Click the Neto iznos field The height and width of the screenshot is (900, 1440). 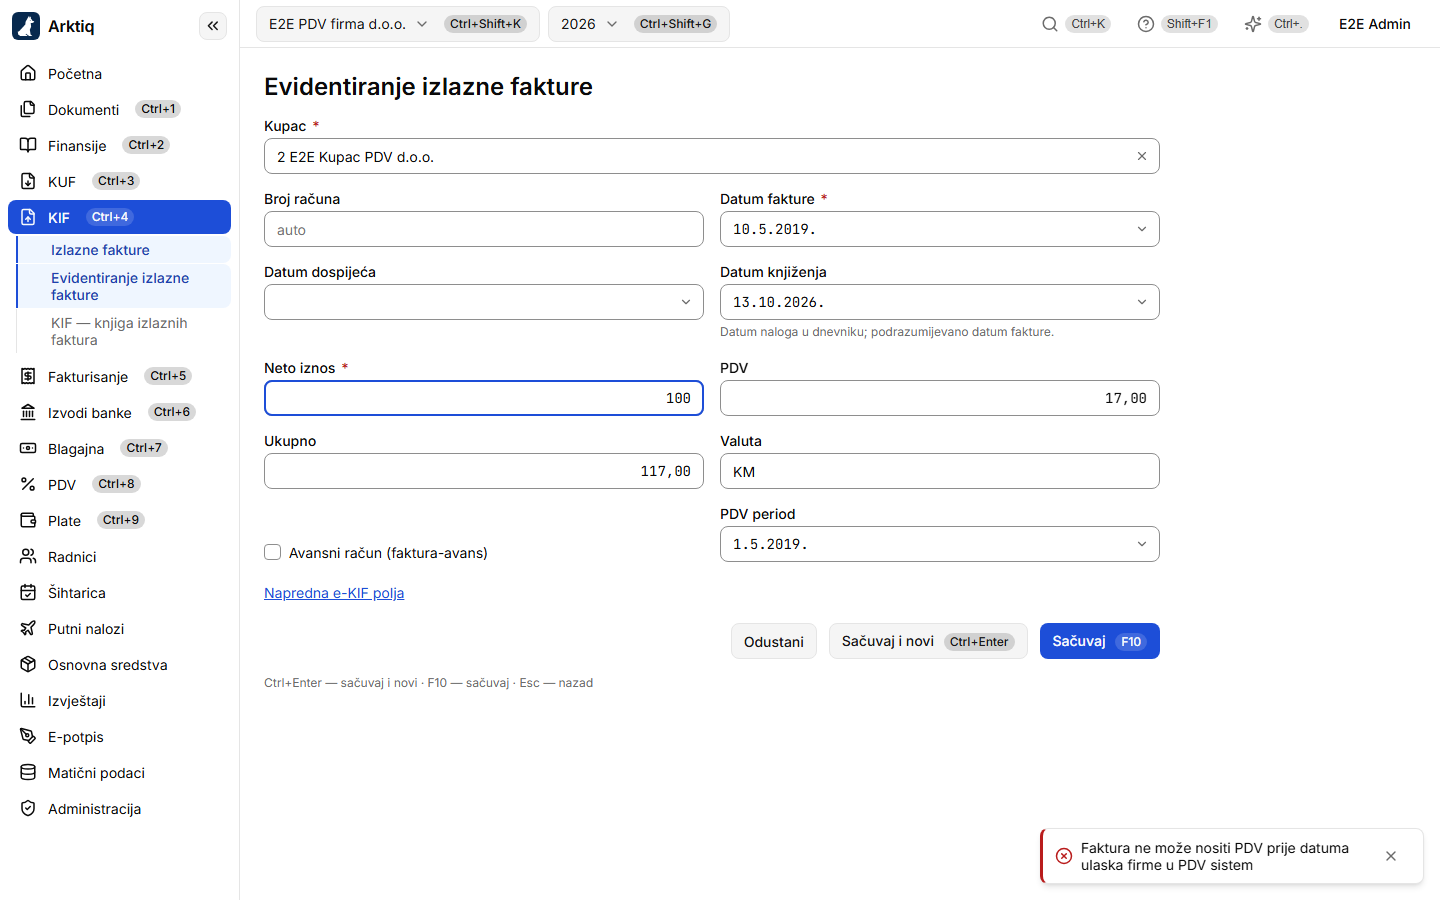(484, 398)
